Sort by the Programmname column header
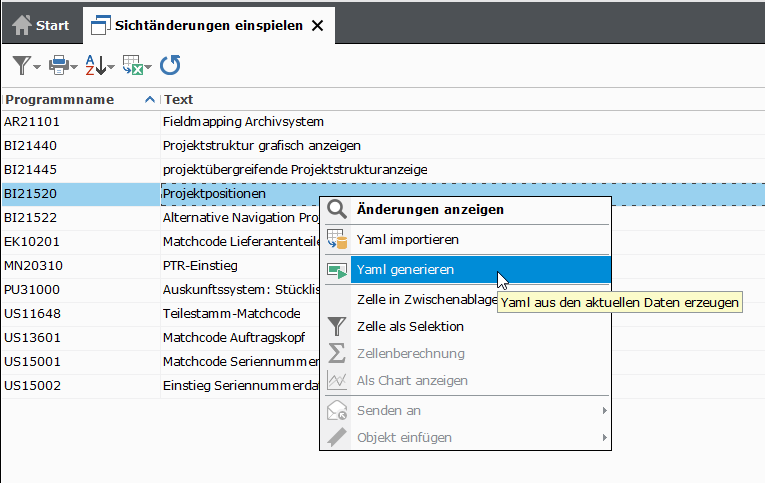765x483 pixels. pos(59,99)
